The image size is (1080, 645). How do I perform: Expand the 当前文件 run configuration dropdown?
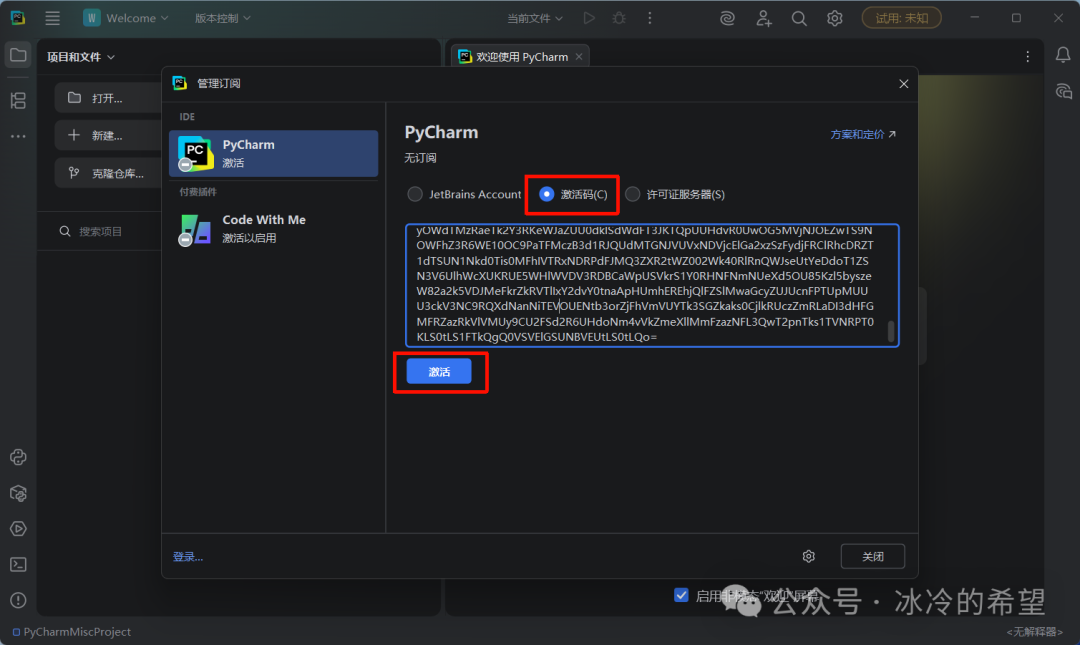click(535, 18)
